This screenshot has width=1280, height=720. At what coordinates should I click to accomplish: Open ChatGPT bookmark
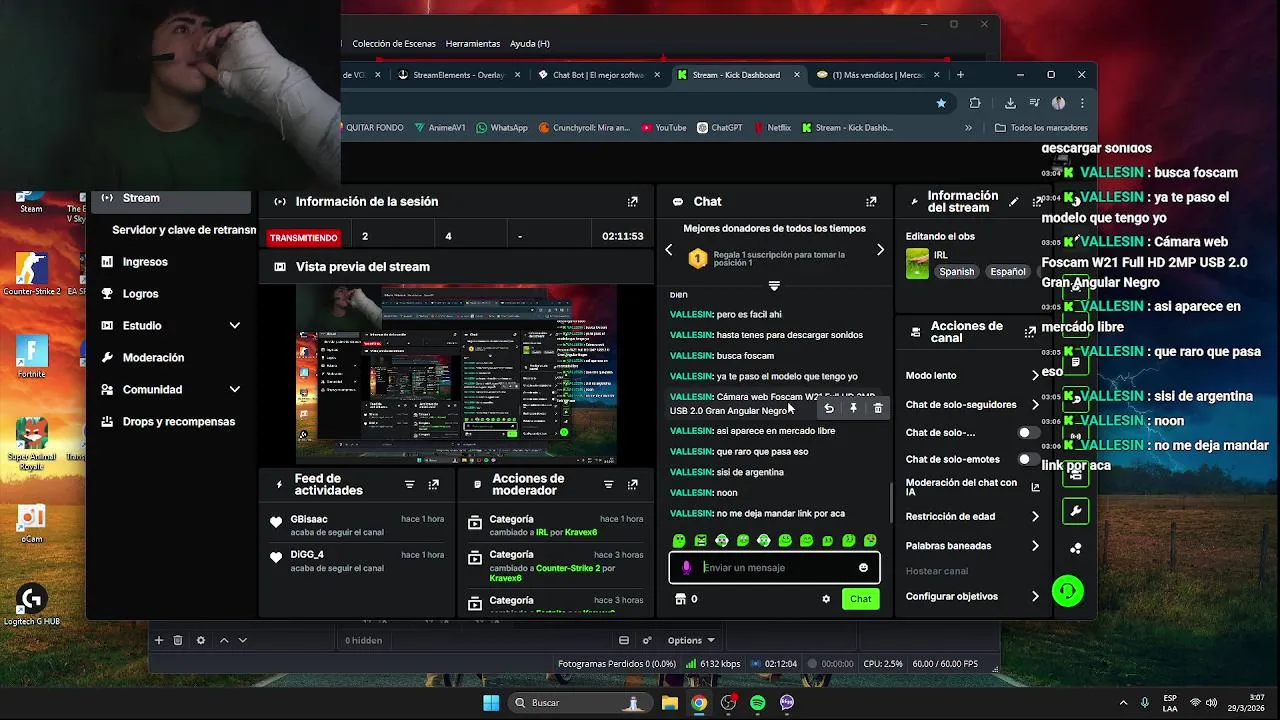click(720, 128)
